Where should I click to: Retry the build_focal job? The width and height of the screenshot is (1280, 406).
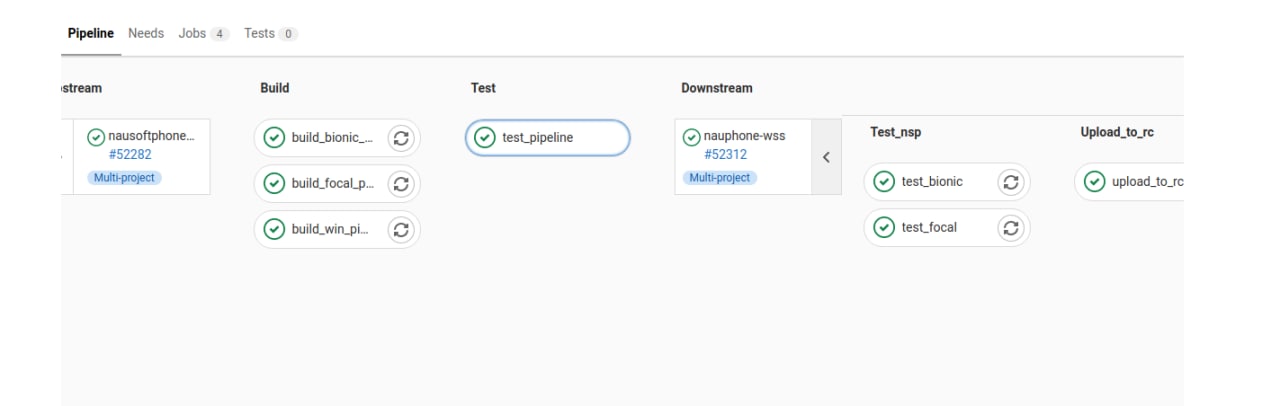coord(401,184)
